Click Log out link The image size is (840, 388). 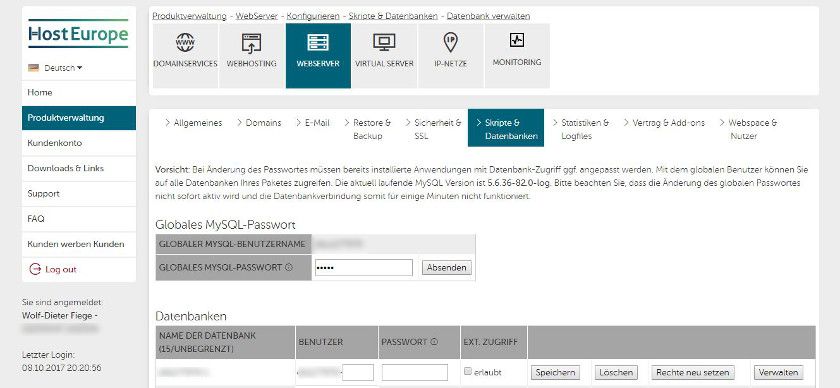(61, 270)
